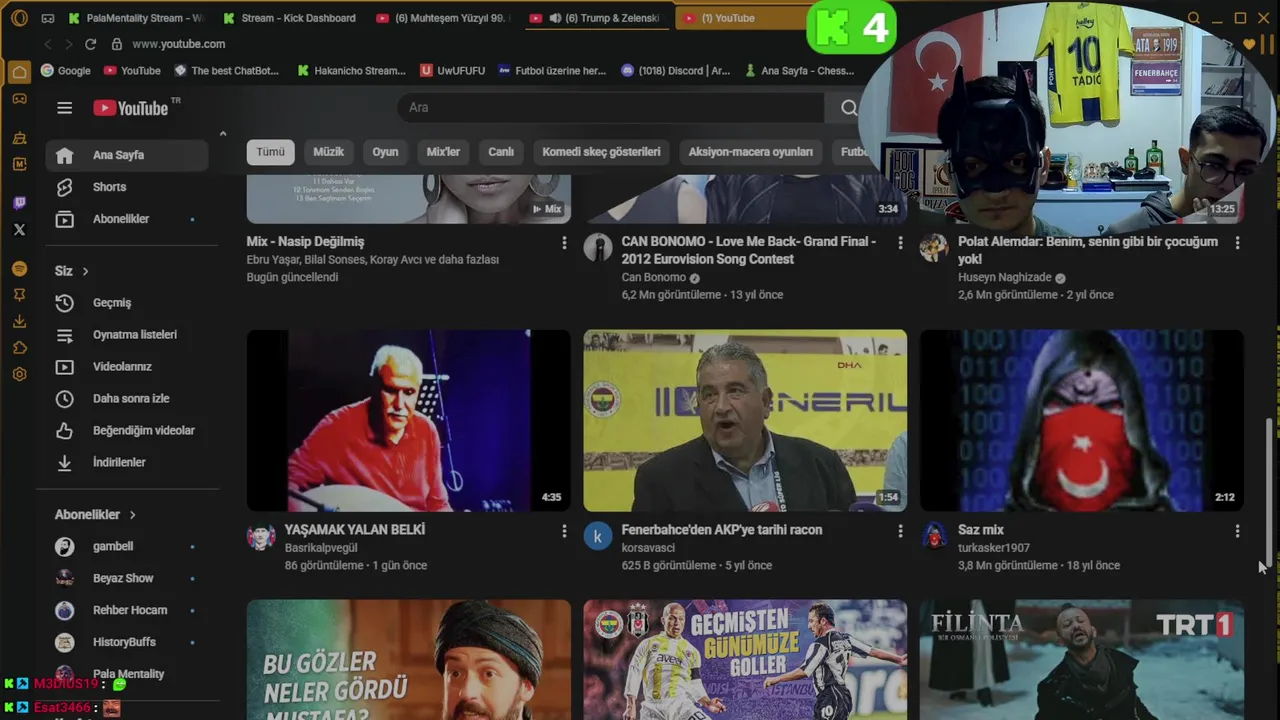Viewport: 1280px width, 720px height.
Task: Select the Komedi skeç gösterileri chip
Action: (601, 152)
